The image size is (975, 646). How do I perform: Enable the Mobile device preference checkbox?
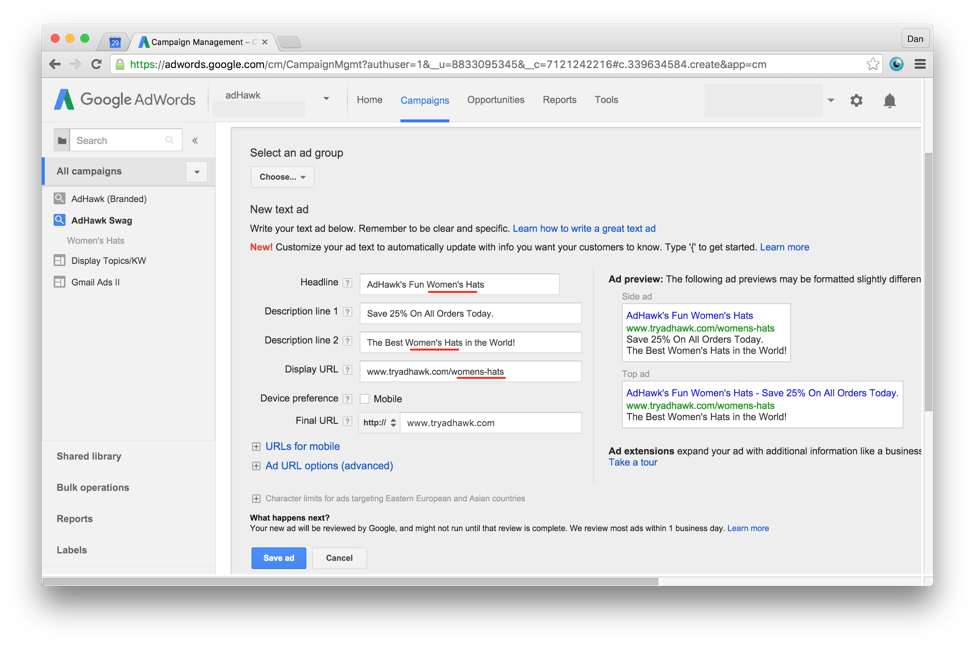365,399
